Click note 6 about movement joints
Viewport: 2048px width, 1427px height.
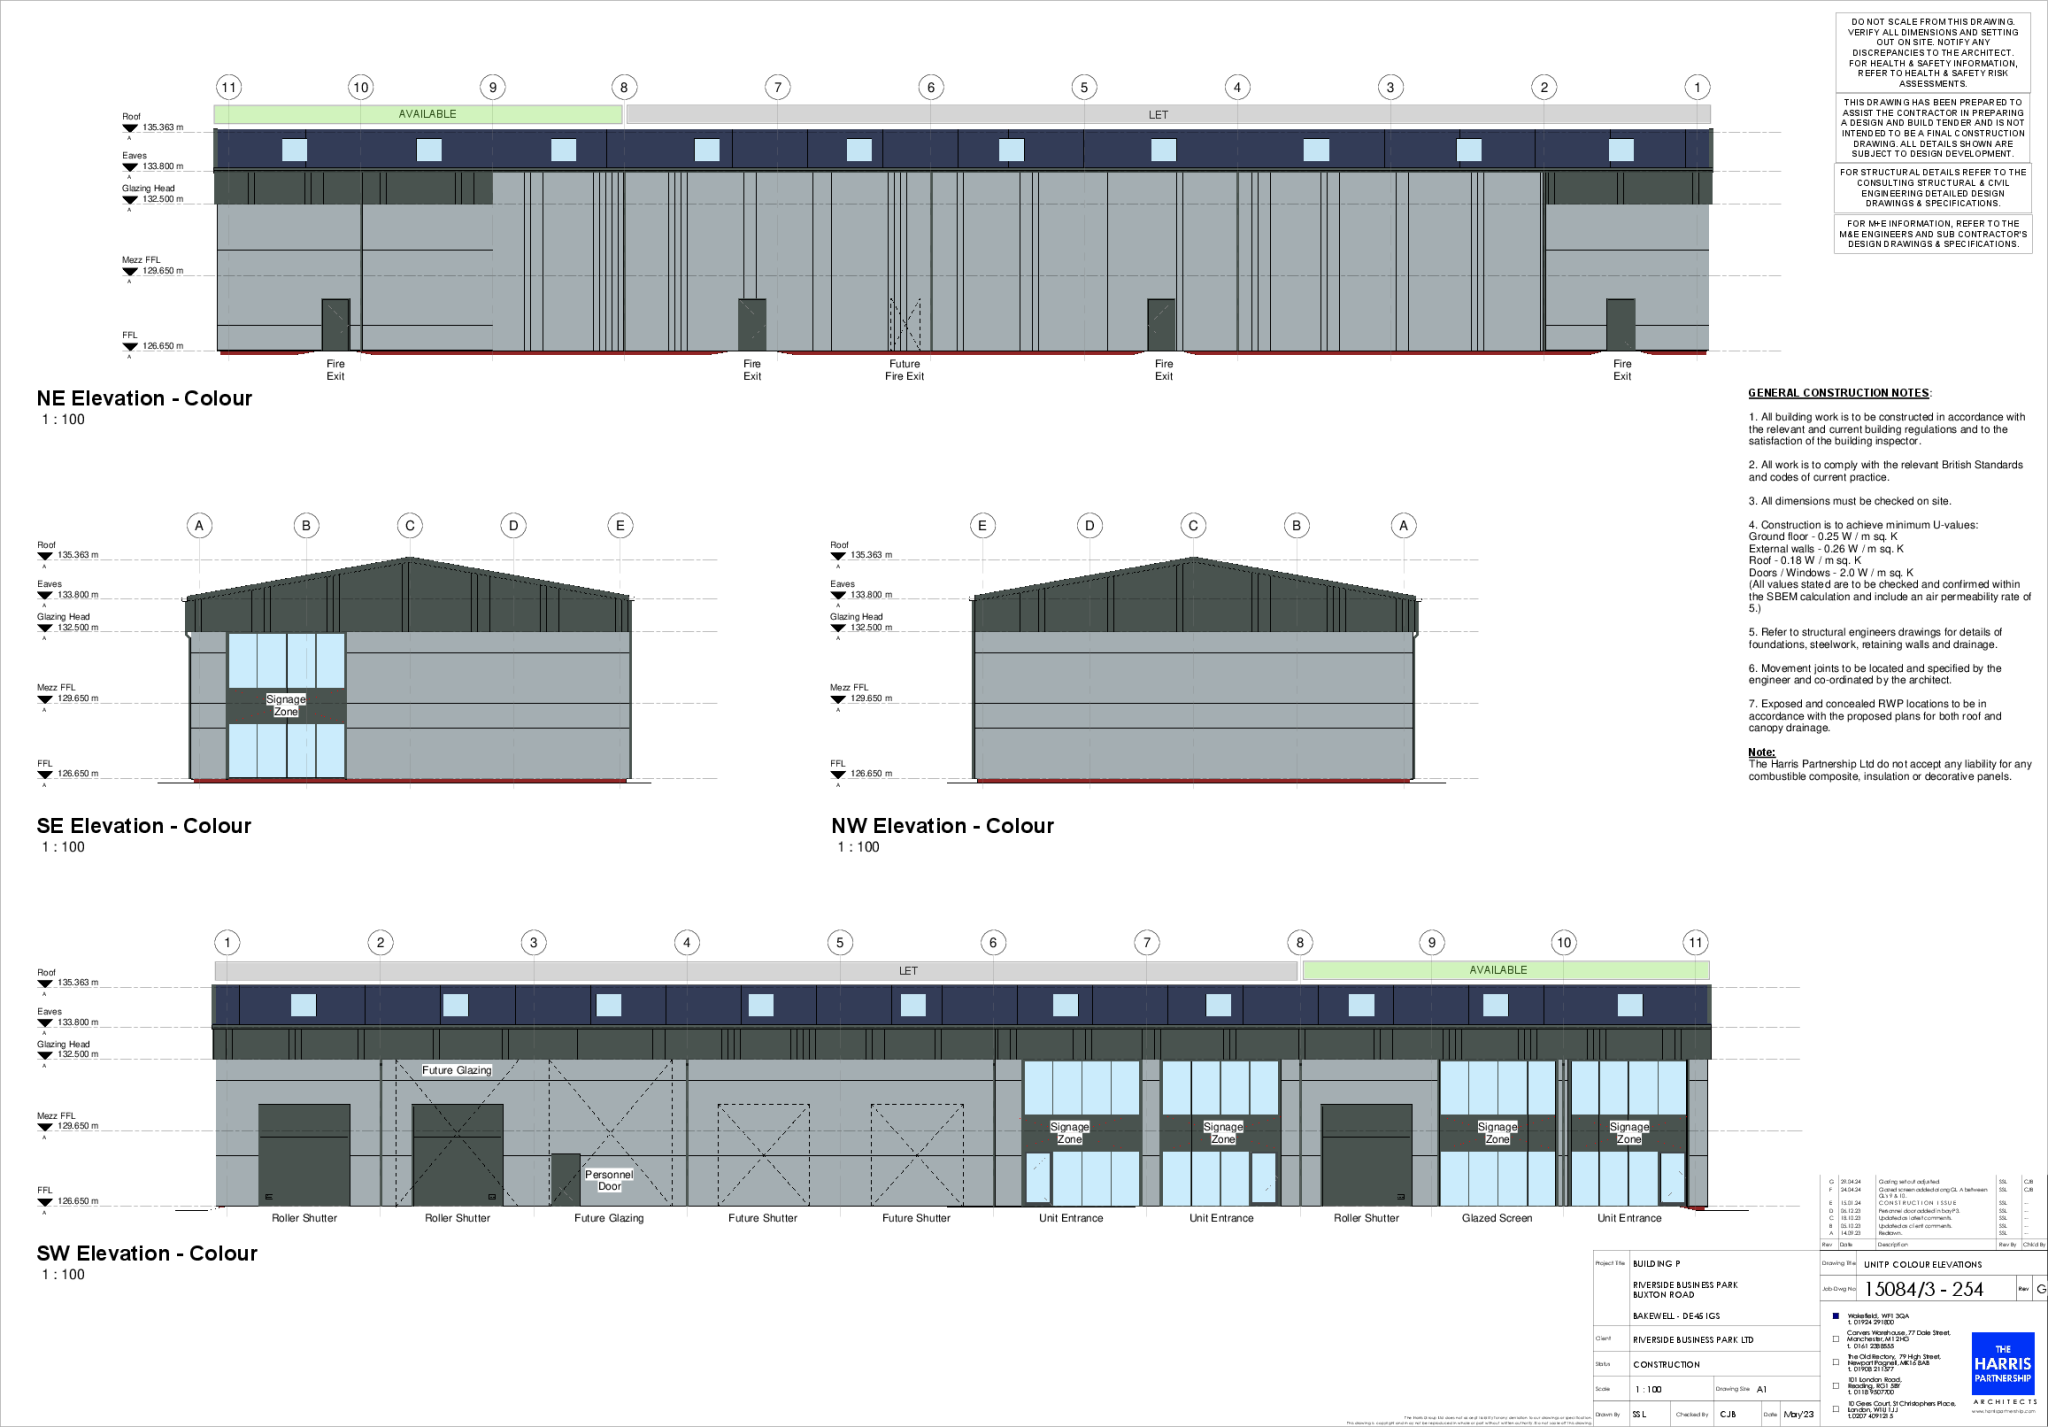pyautogui.click(x=1875, y=674)
